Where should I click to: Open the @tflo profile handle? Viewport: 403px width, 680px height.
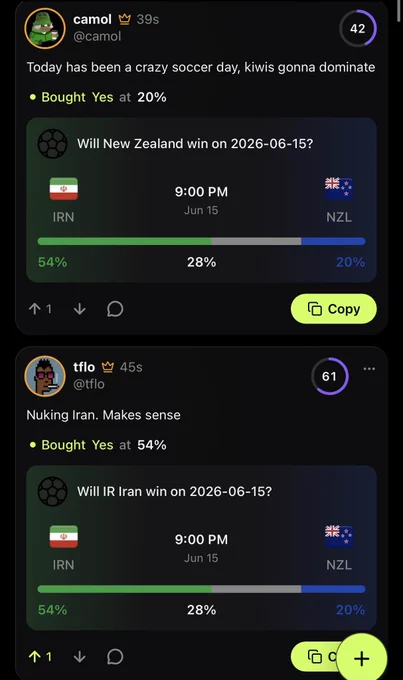(89, 384)
